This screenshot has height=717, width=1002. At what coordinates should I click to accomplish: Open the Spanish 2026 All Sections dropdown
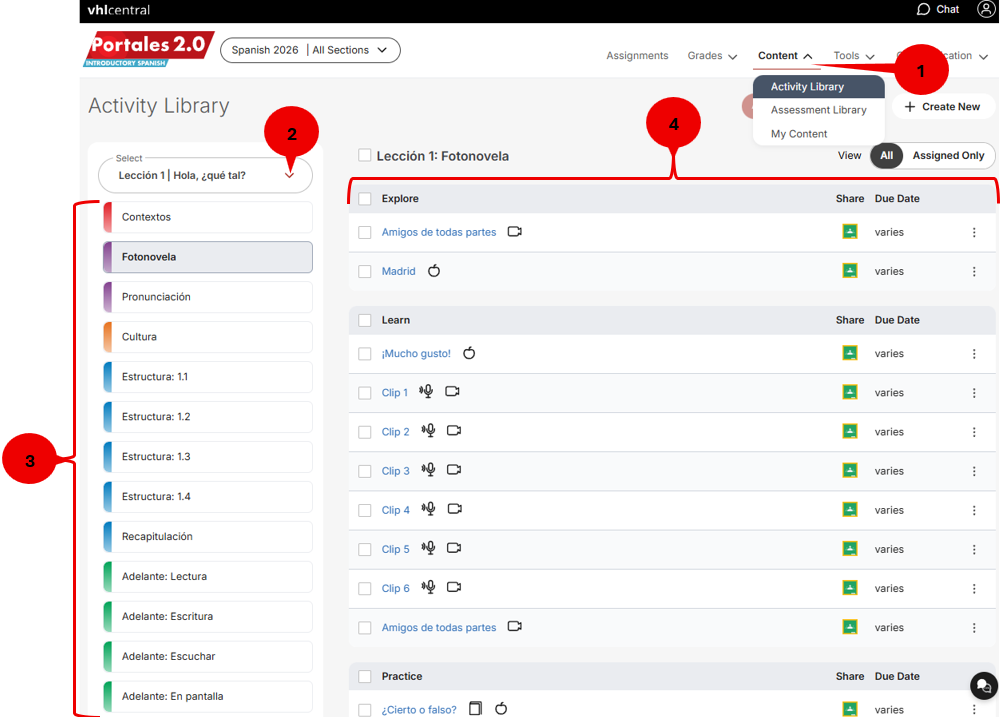(x=310, y=50)
